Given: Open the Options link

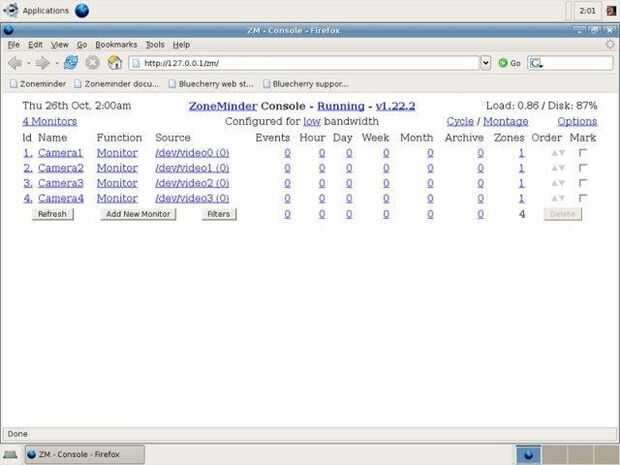Looking at the screenshot, I should pyautogui.click(x=577, y=121).
